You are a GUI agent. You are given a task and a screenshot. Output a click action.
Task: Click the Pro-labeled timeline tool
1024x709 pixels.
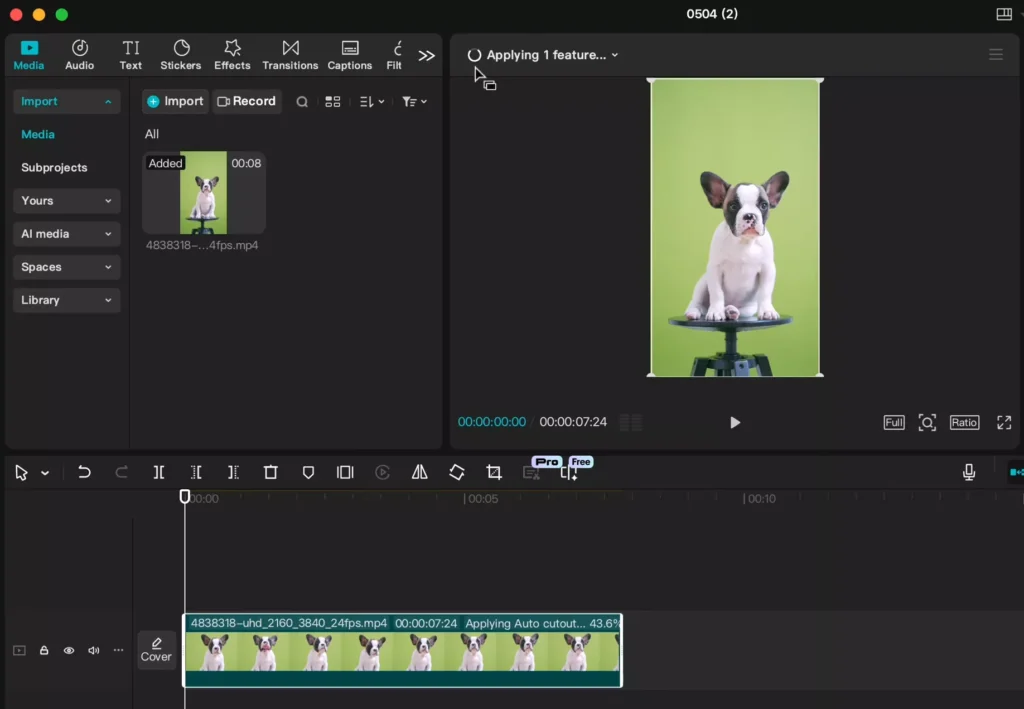click(x=532, y=472)
